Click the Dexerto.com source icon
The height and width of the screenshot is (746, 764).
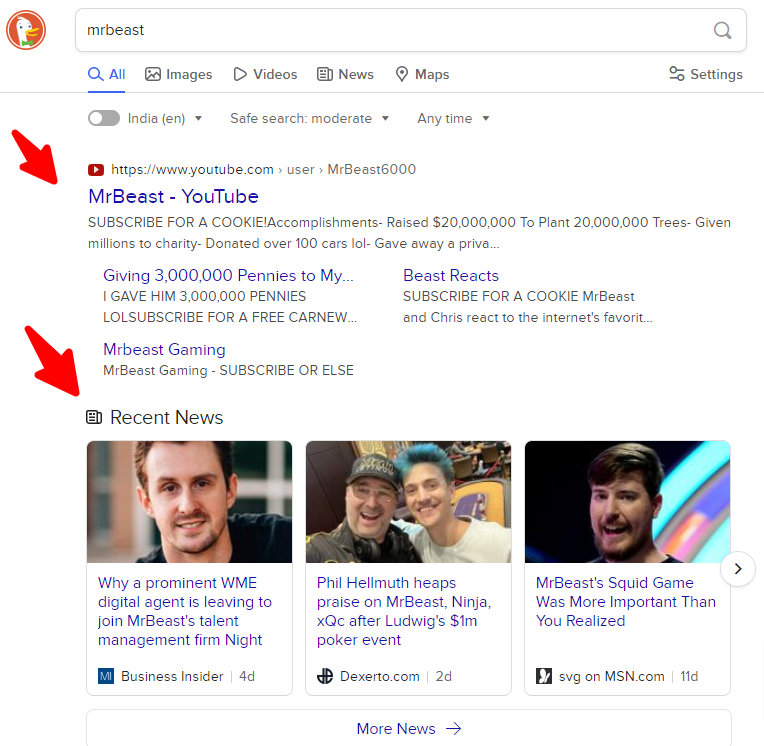(325, 676)
